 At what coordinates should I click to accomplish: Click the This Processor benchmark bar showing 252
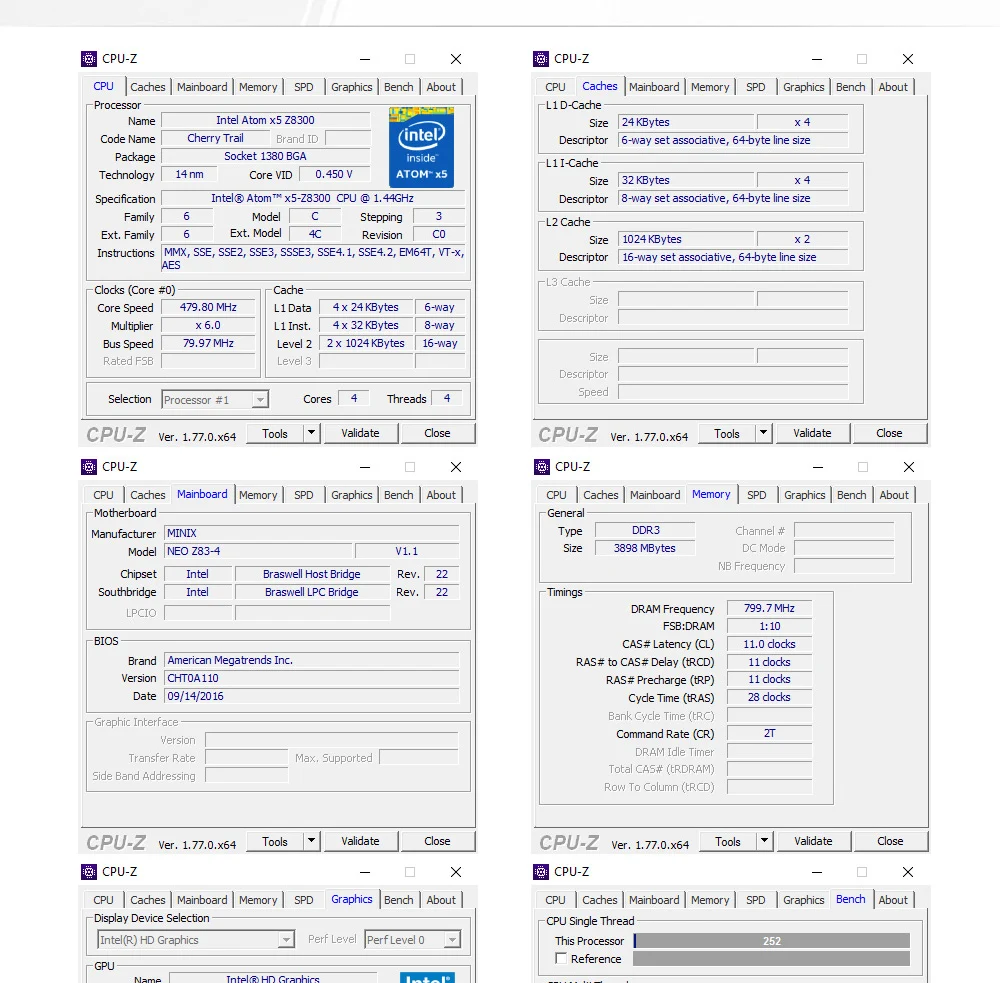pos(772,941)
